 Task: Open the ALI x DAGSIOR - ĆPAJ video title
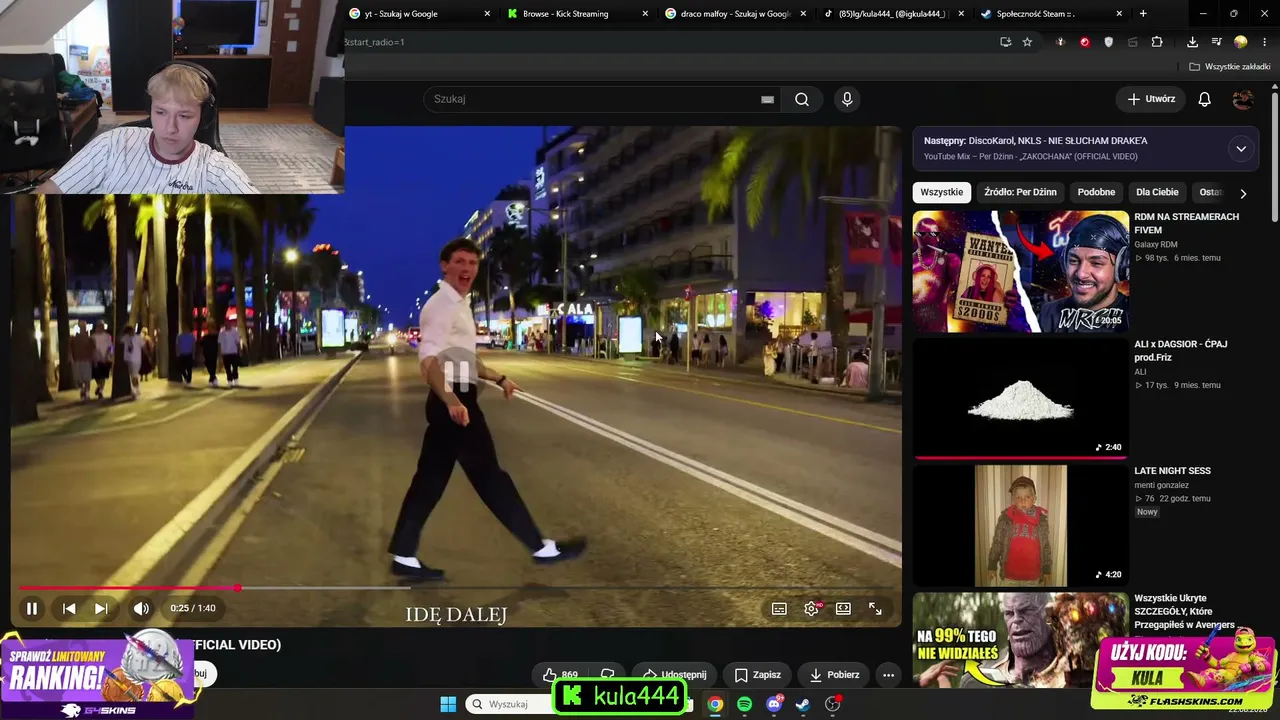[x=1180, y=350]
